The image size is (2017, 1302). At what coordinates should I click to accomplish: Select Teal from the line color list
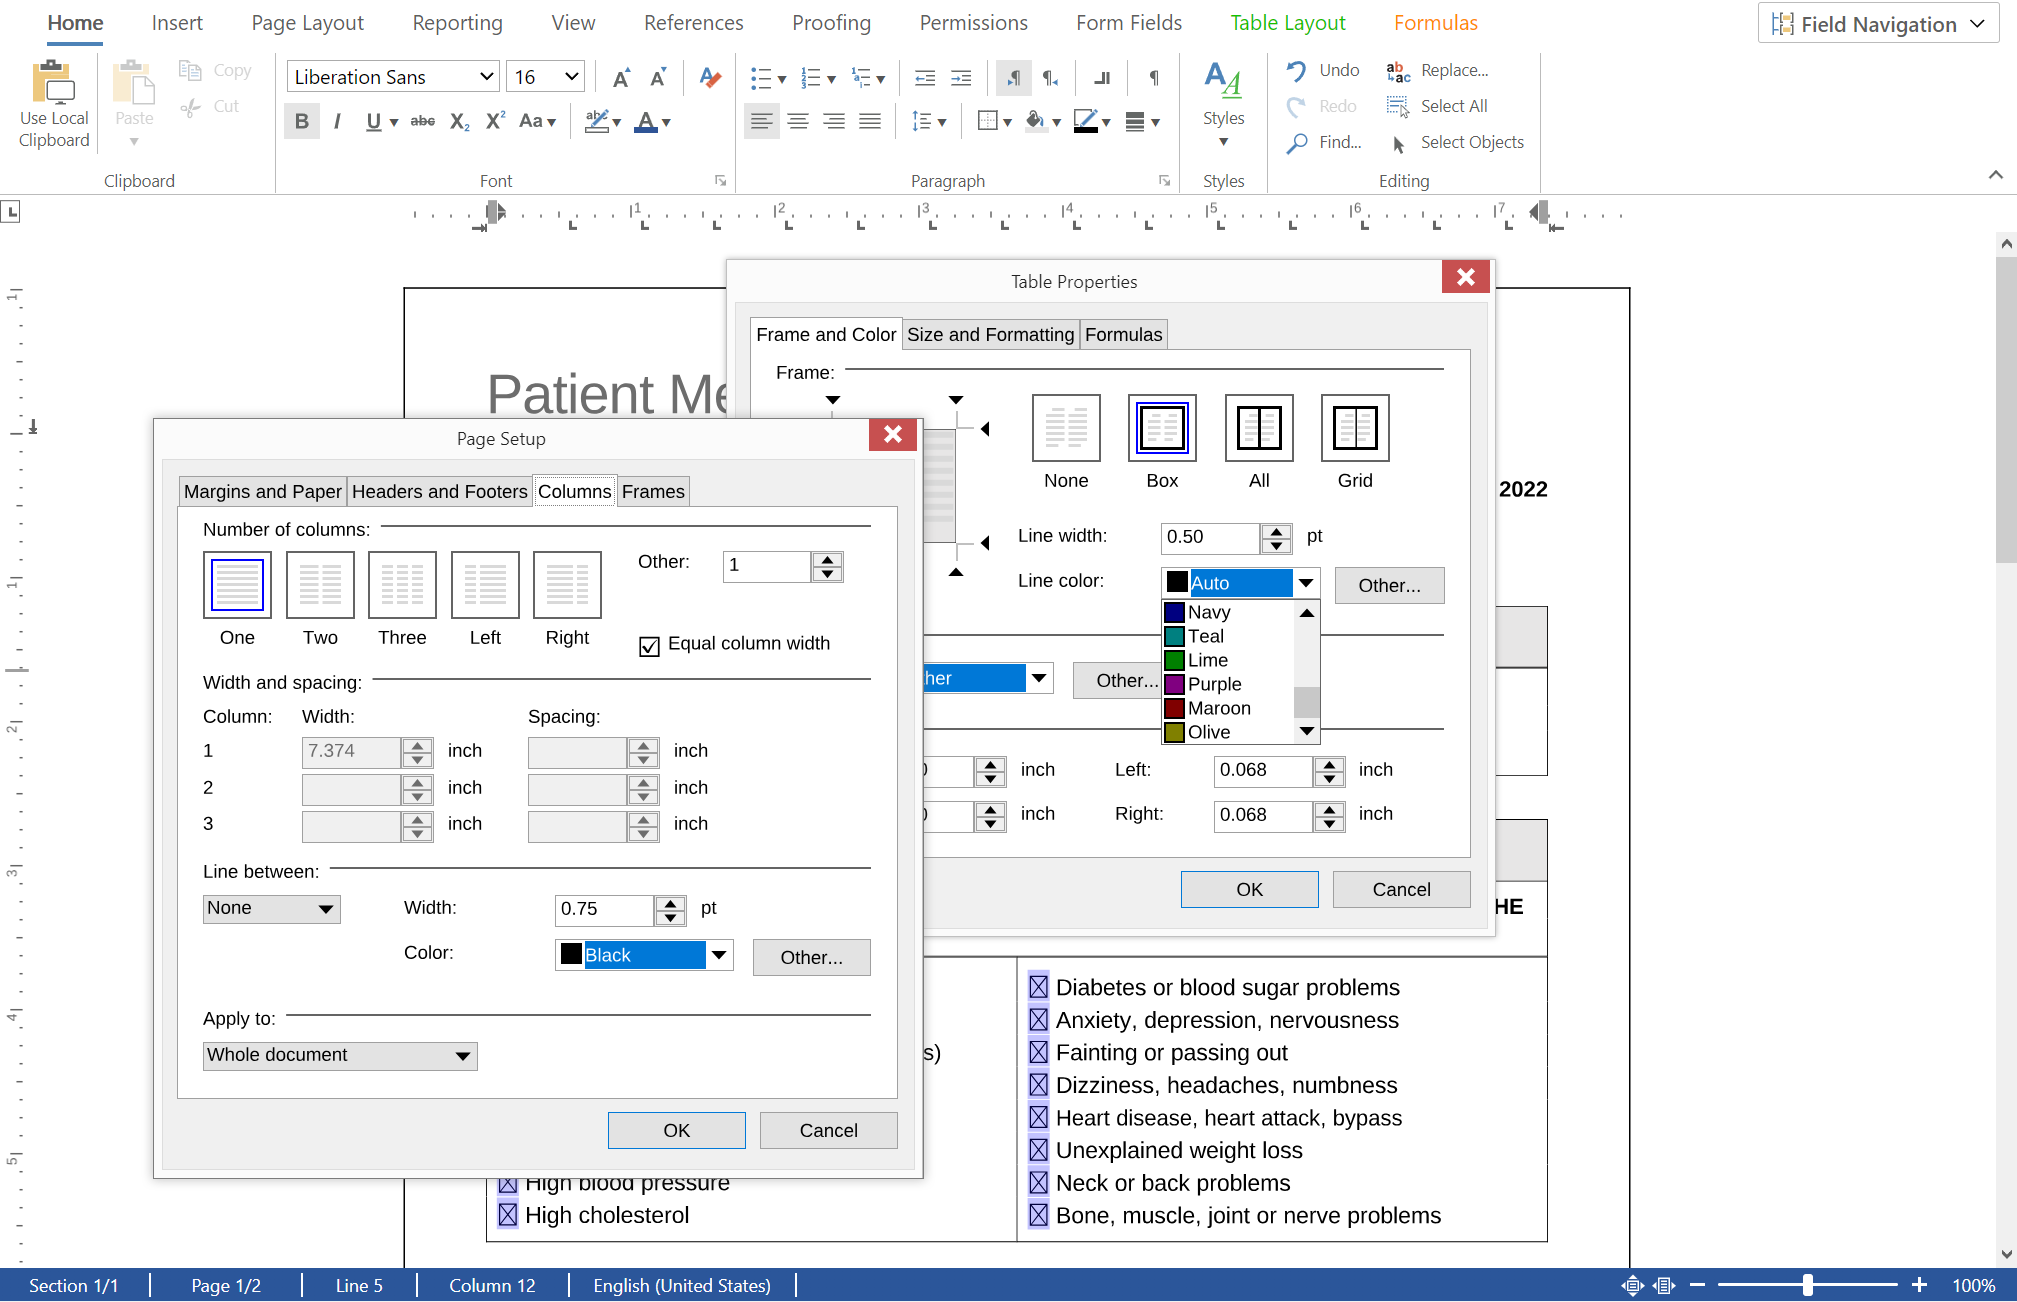(1205, 636)
